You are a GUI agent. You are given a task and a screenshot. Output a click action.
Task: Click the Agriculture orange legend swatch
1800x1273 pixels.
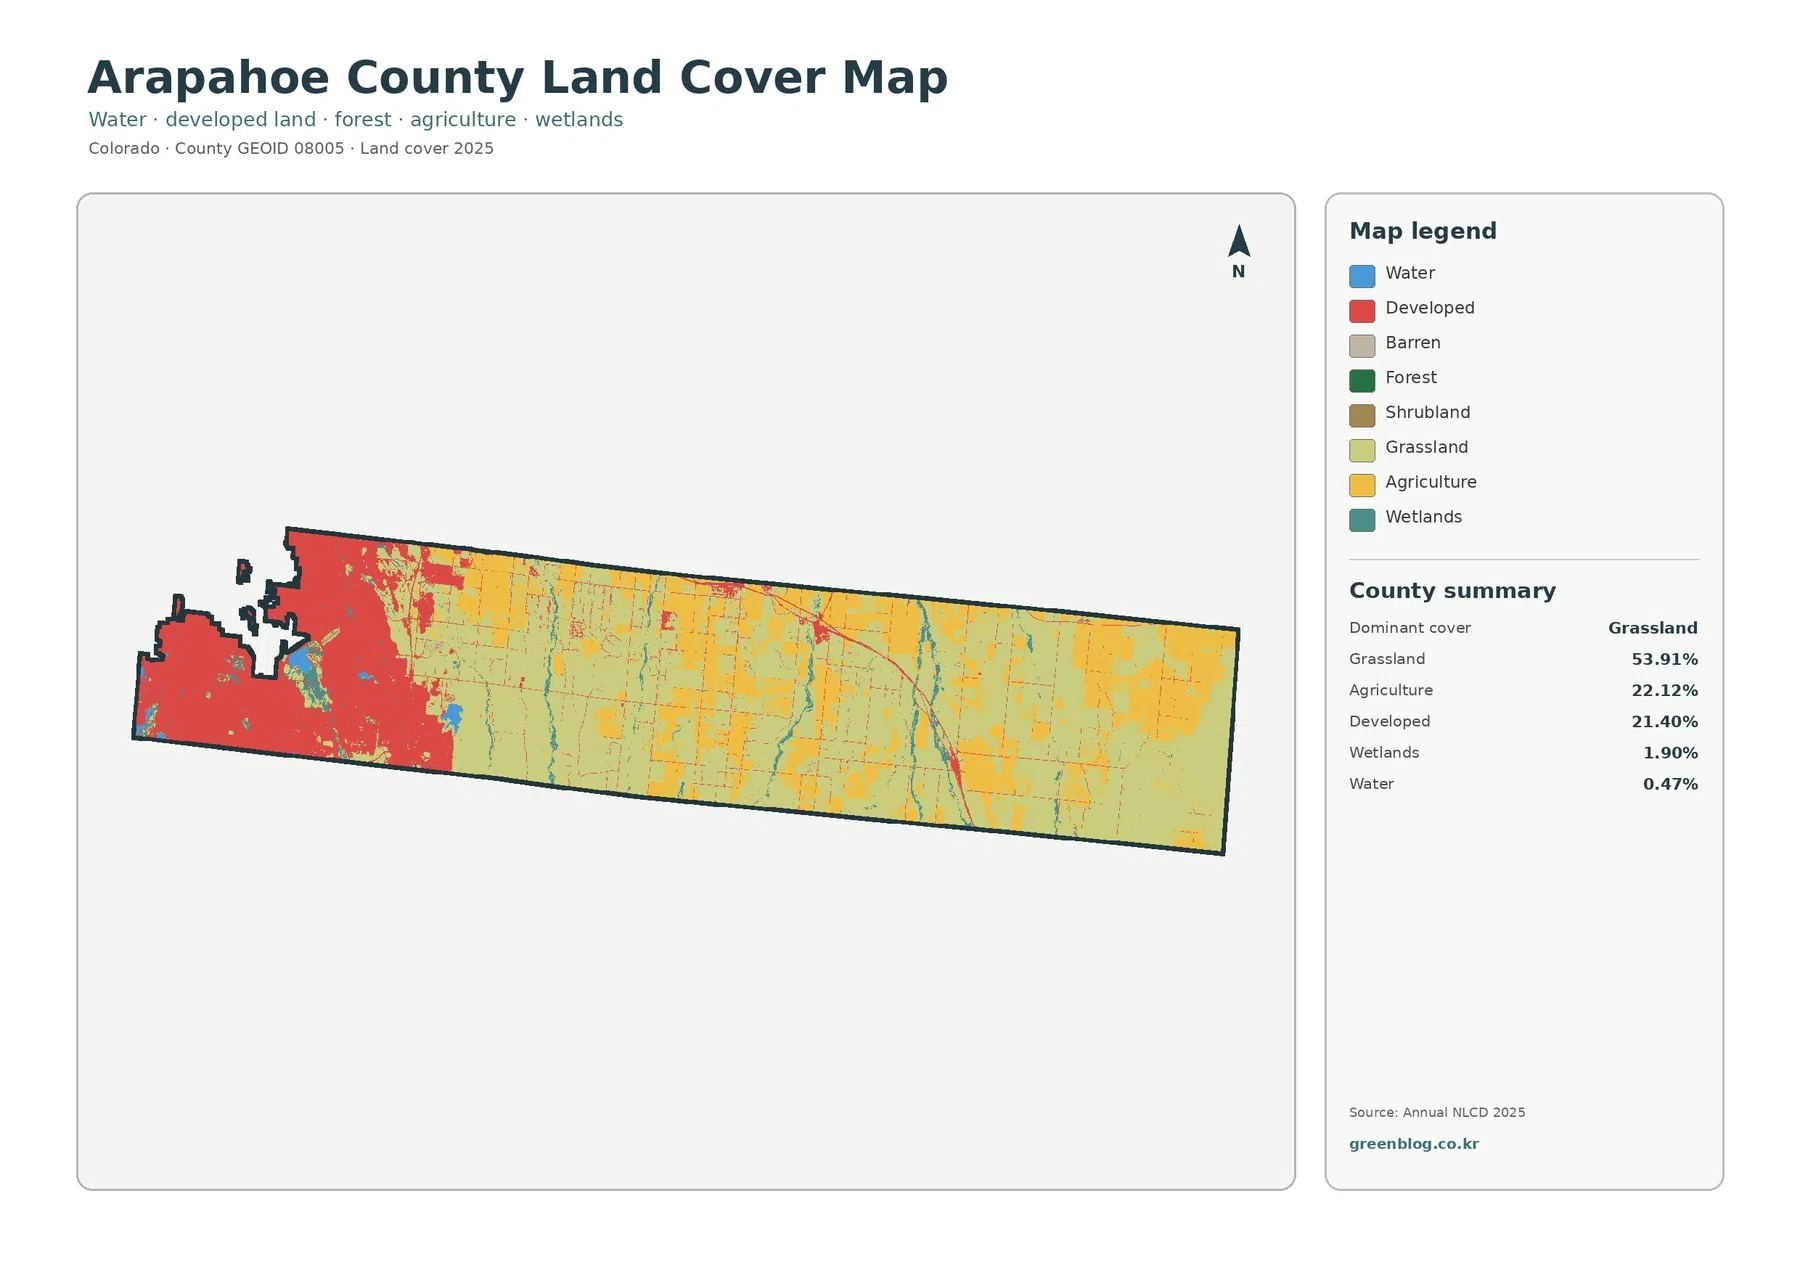pos(1362,485)
